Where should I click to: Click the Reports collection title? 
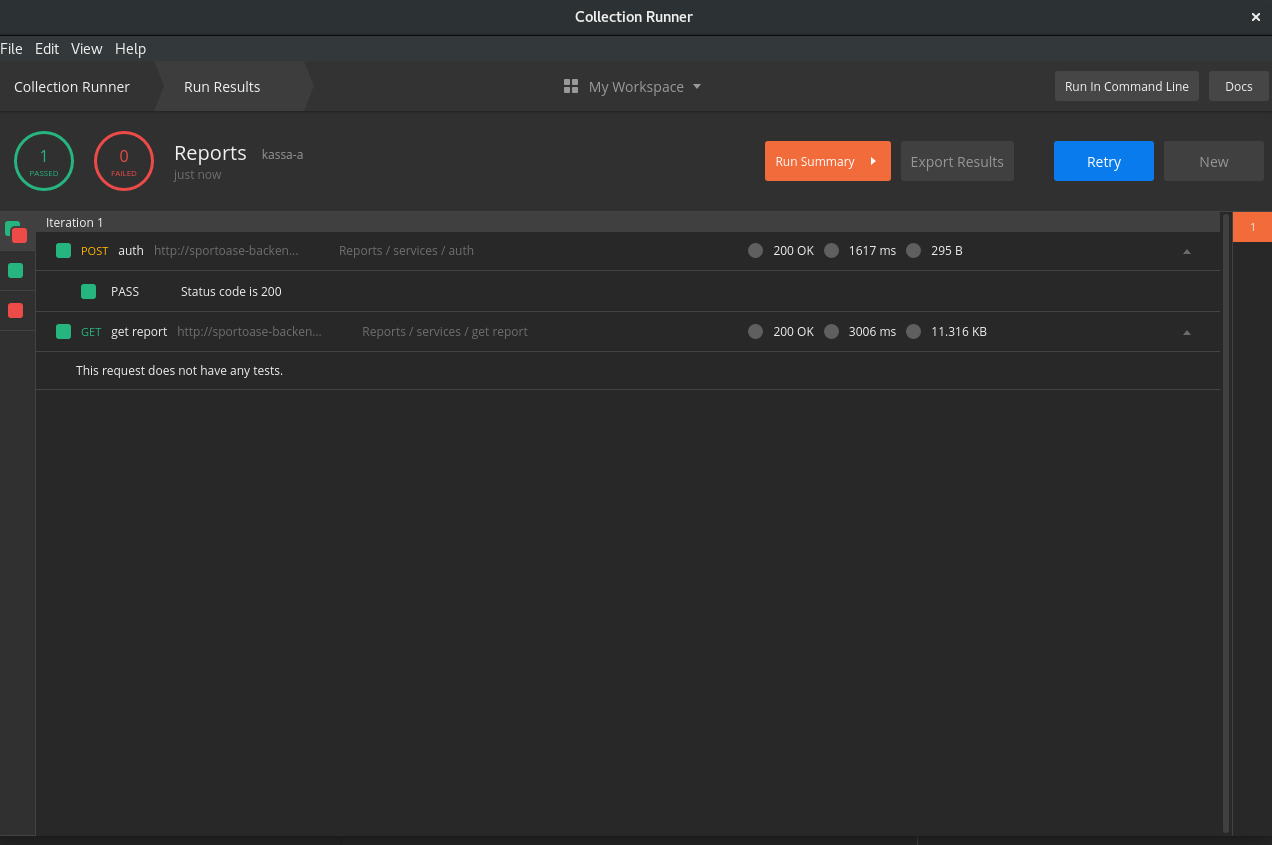210,153
